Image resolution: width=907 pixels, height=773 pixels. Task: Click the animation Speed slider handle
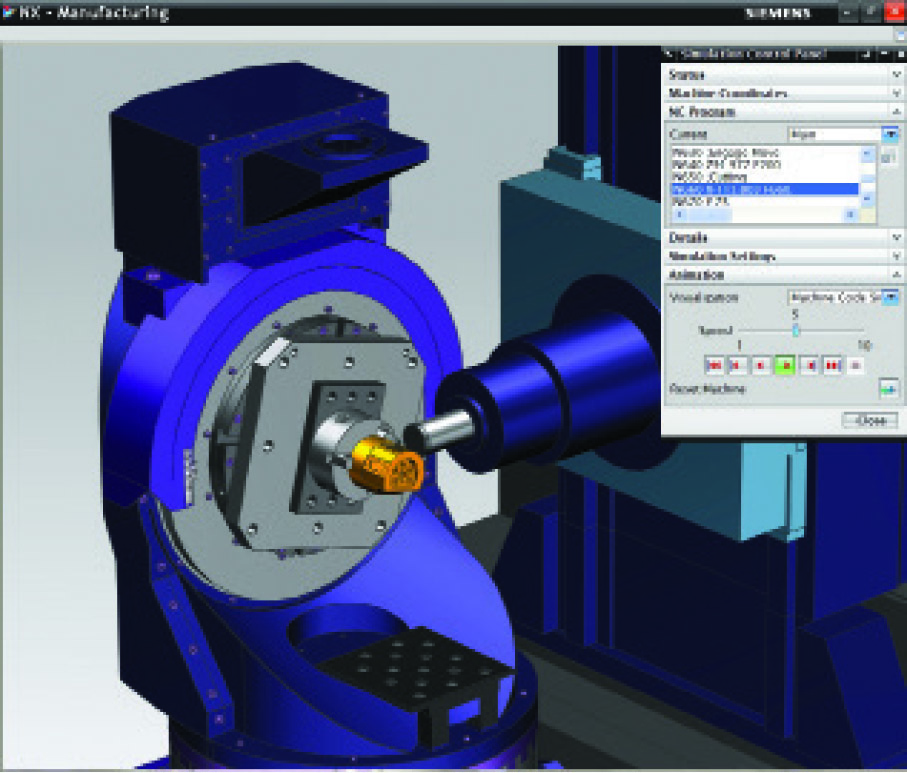coord(796,330)
